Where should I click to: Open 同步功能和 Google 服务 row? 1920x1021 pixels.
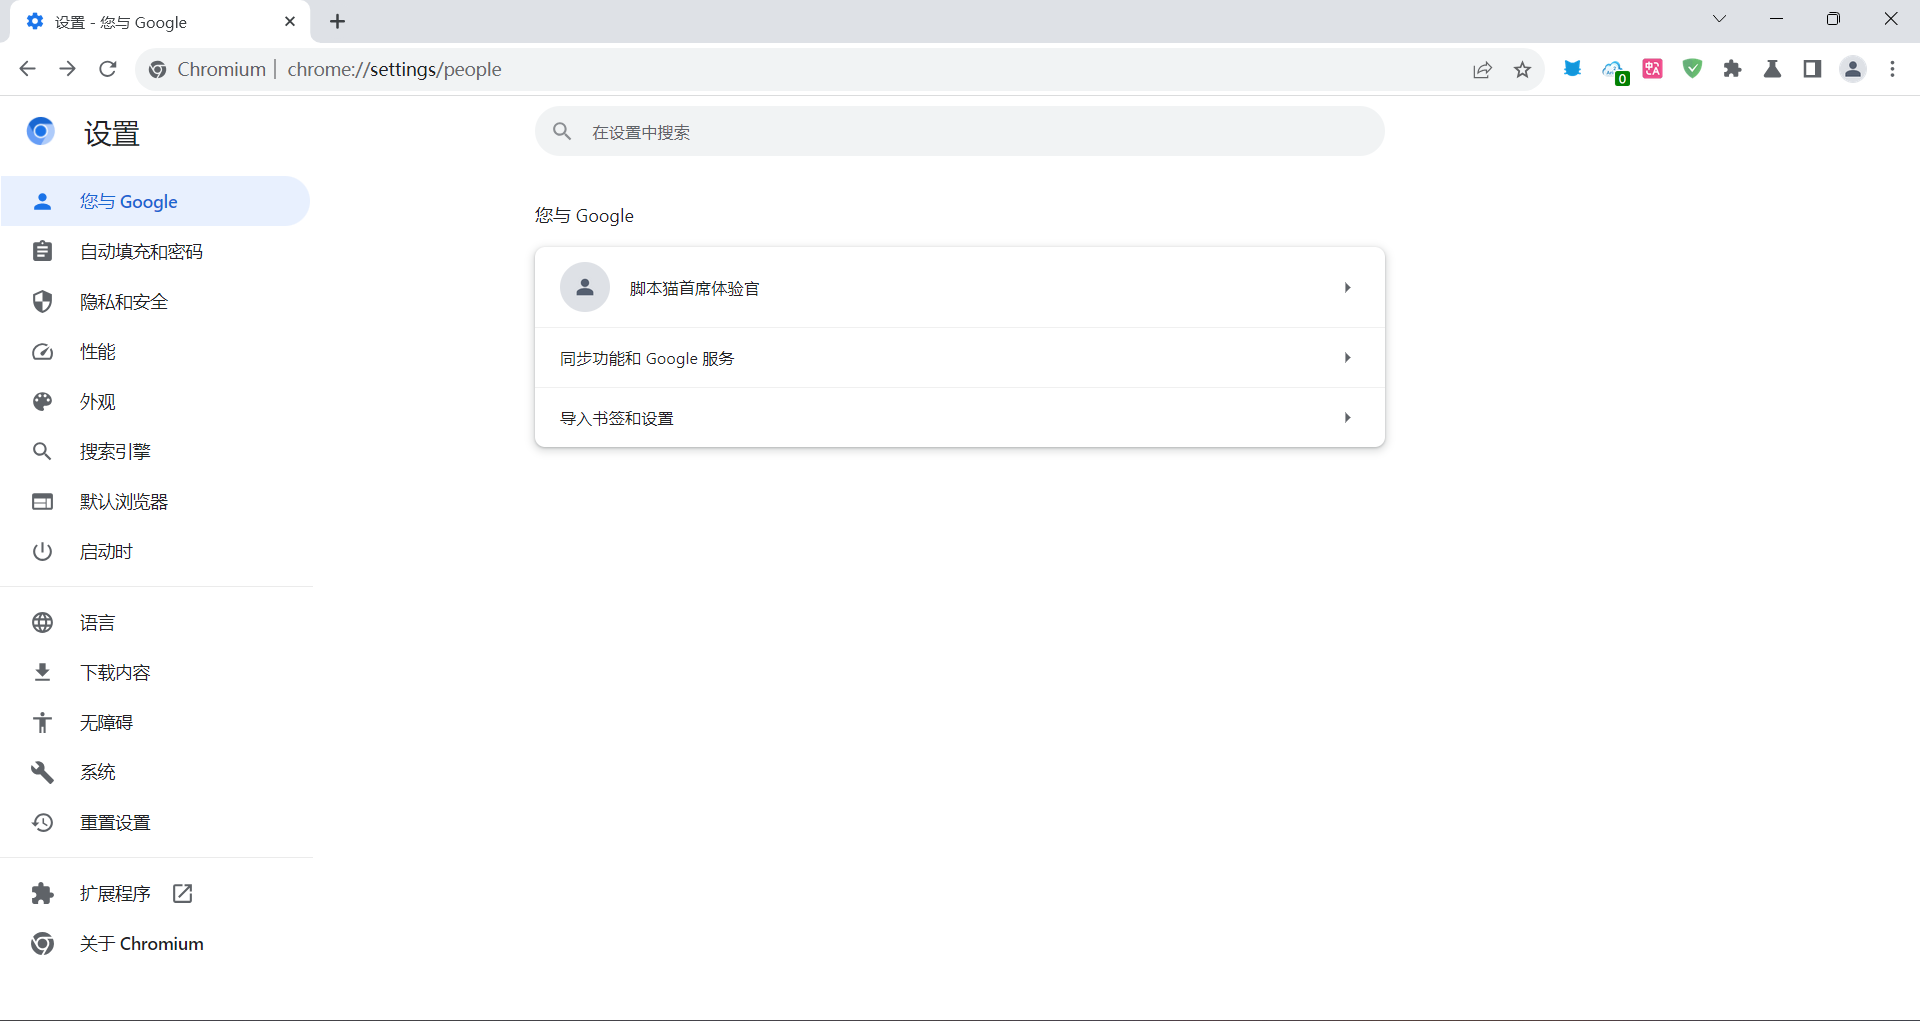960,358
